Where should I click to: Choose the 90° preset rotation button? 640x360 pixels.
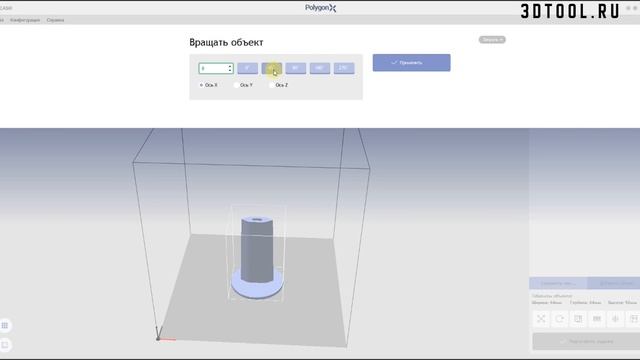(x=296, y=68)
